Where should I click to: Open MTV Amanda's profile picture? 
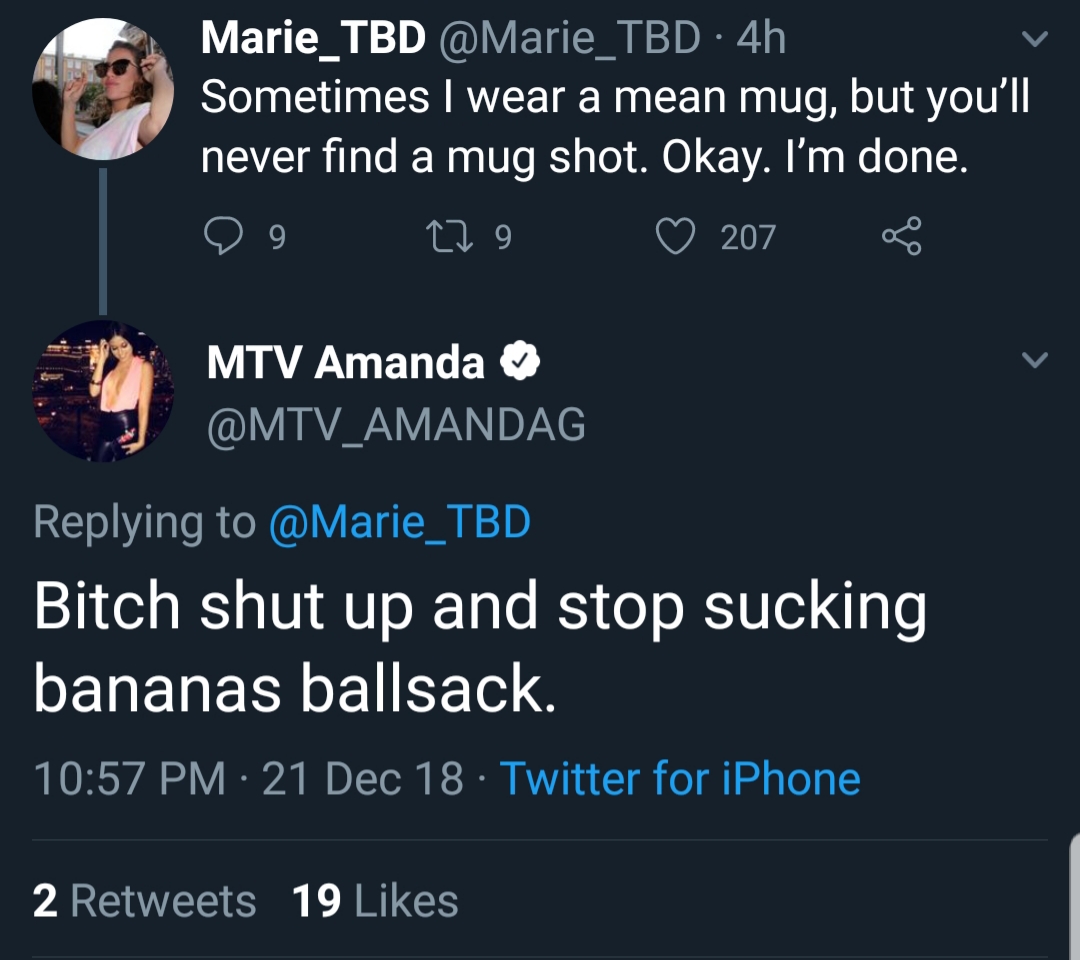103,390
